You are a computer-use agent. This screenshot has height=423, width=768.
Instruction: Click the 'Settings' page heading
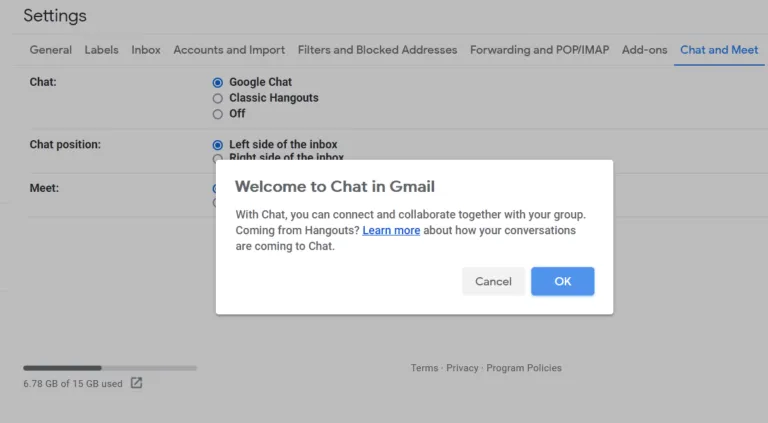55,16
